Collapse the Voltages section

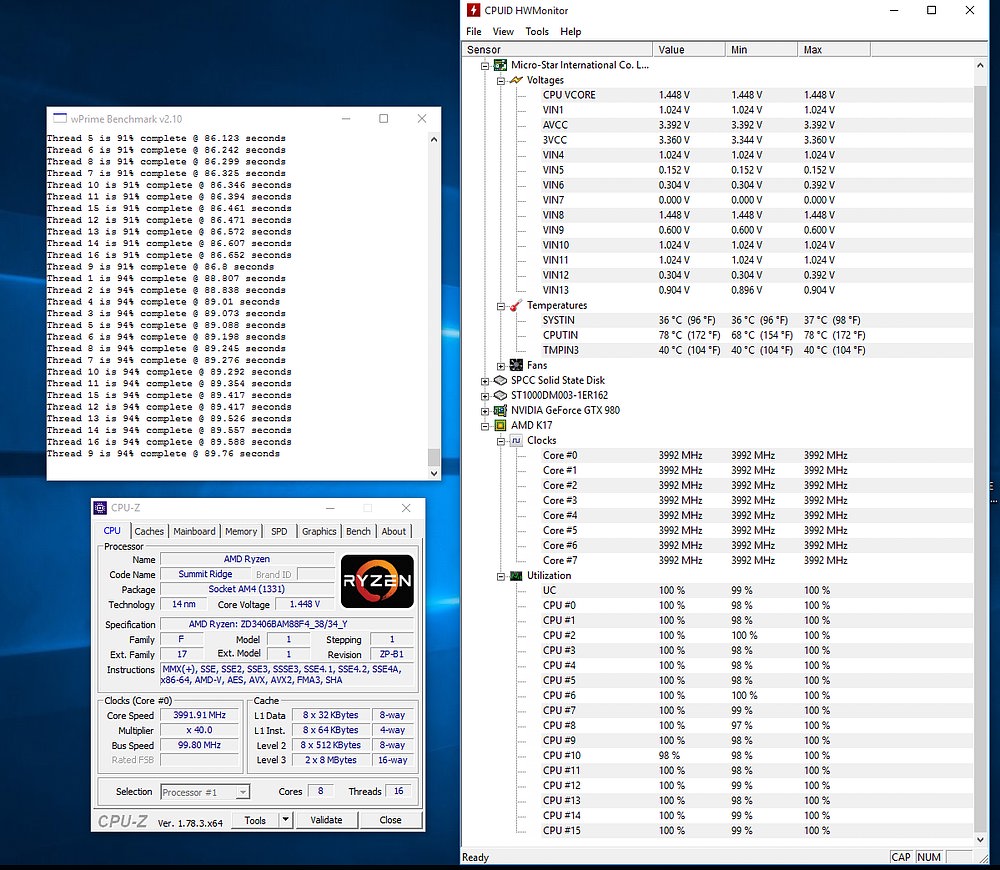coord(501,81)
